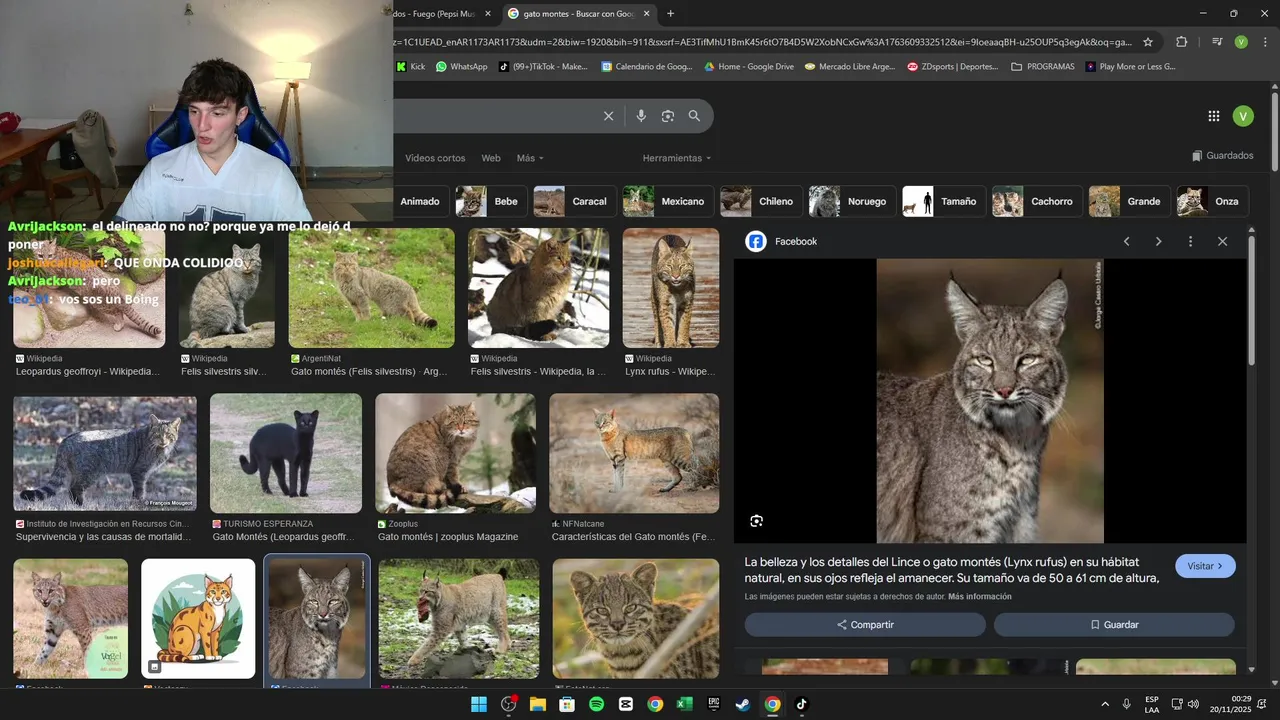Click the magnifying glass search icon
Image resolution: width=1280 pixels, height=720 pixels.
[694, 116]
